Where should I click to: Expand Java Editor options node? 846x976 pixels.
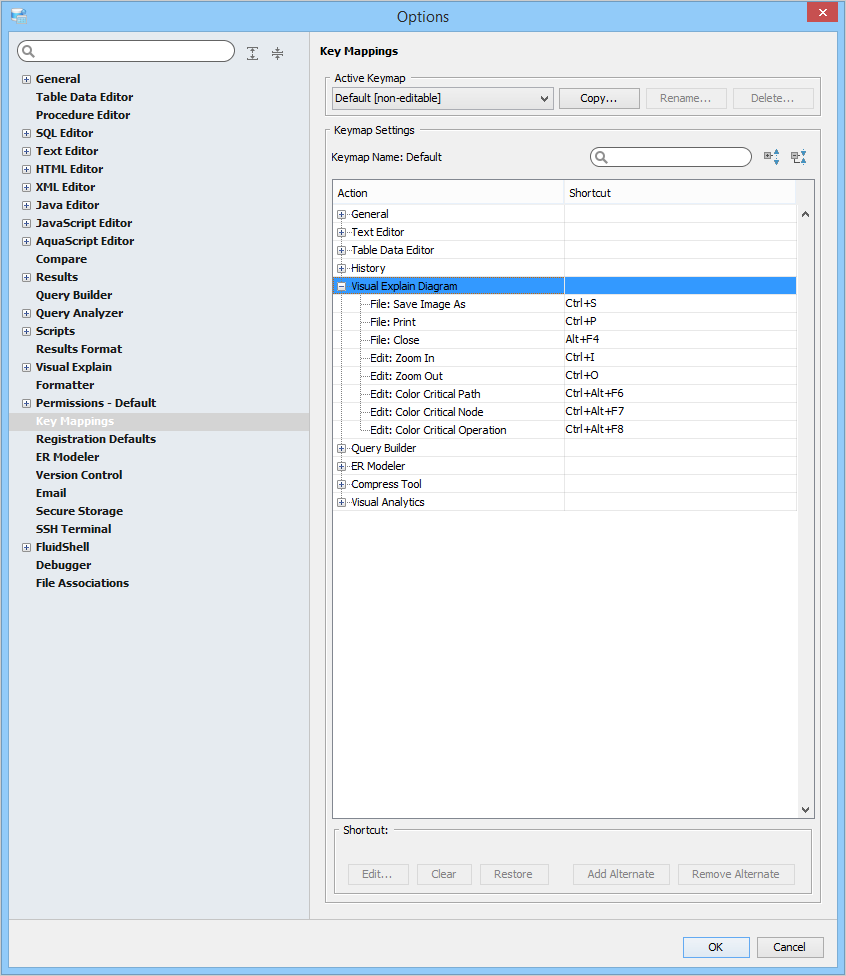(x=26, y=205)
